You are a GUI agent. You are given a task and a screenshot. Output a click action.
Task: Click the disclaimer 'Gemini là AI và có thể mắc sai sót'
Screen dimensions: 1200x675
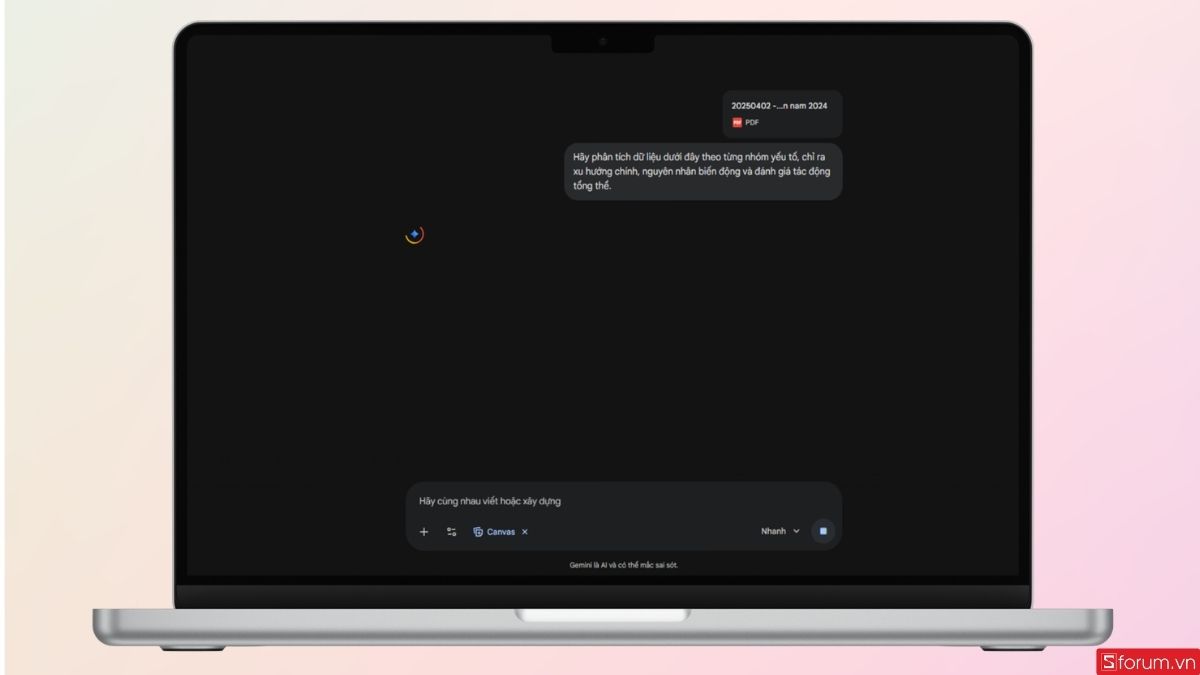[x=624, y=565]
